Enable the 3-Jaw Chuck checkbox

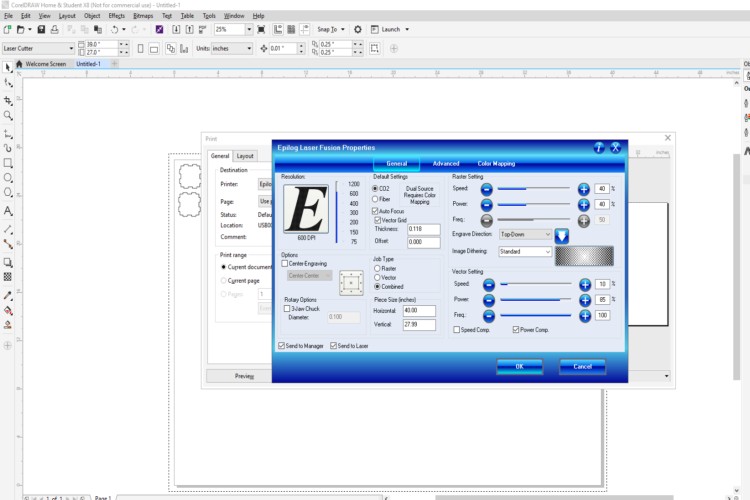pos(287,309)
